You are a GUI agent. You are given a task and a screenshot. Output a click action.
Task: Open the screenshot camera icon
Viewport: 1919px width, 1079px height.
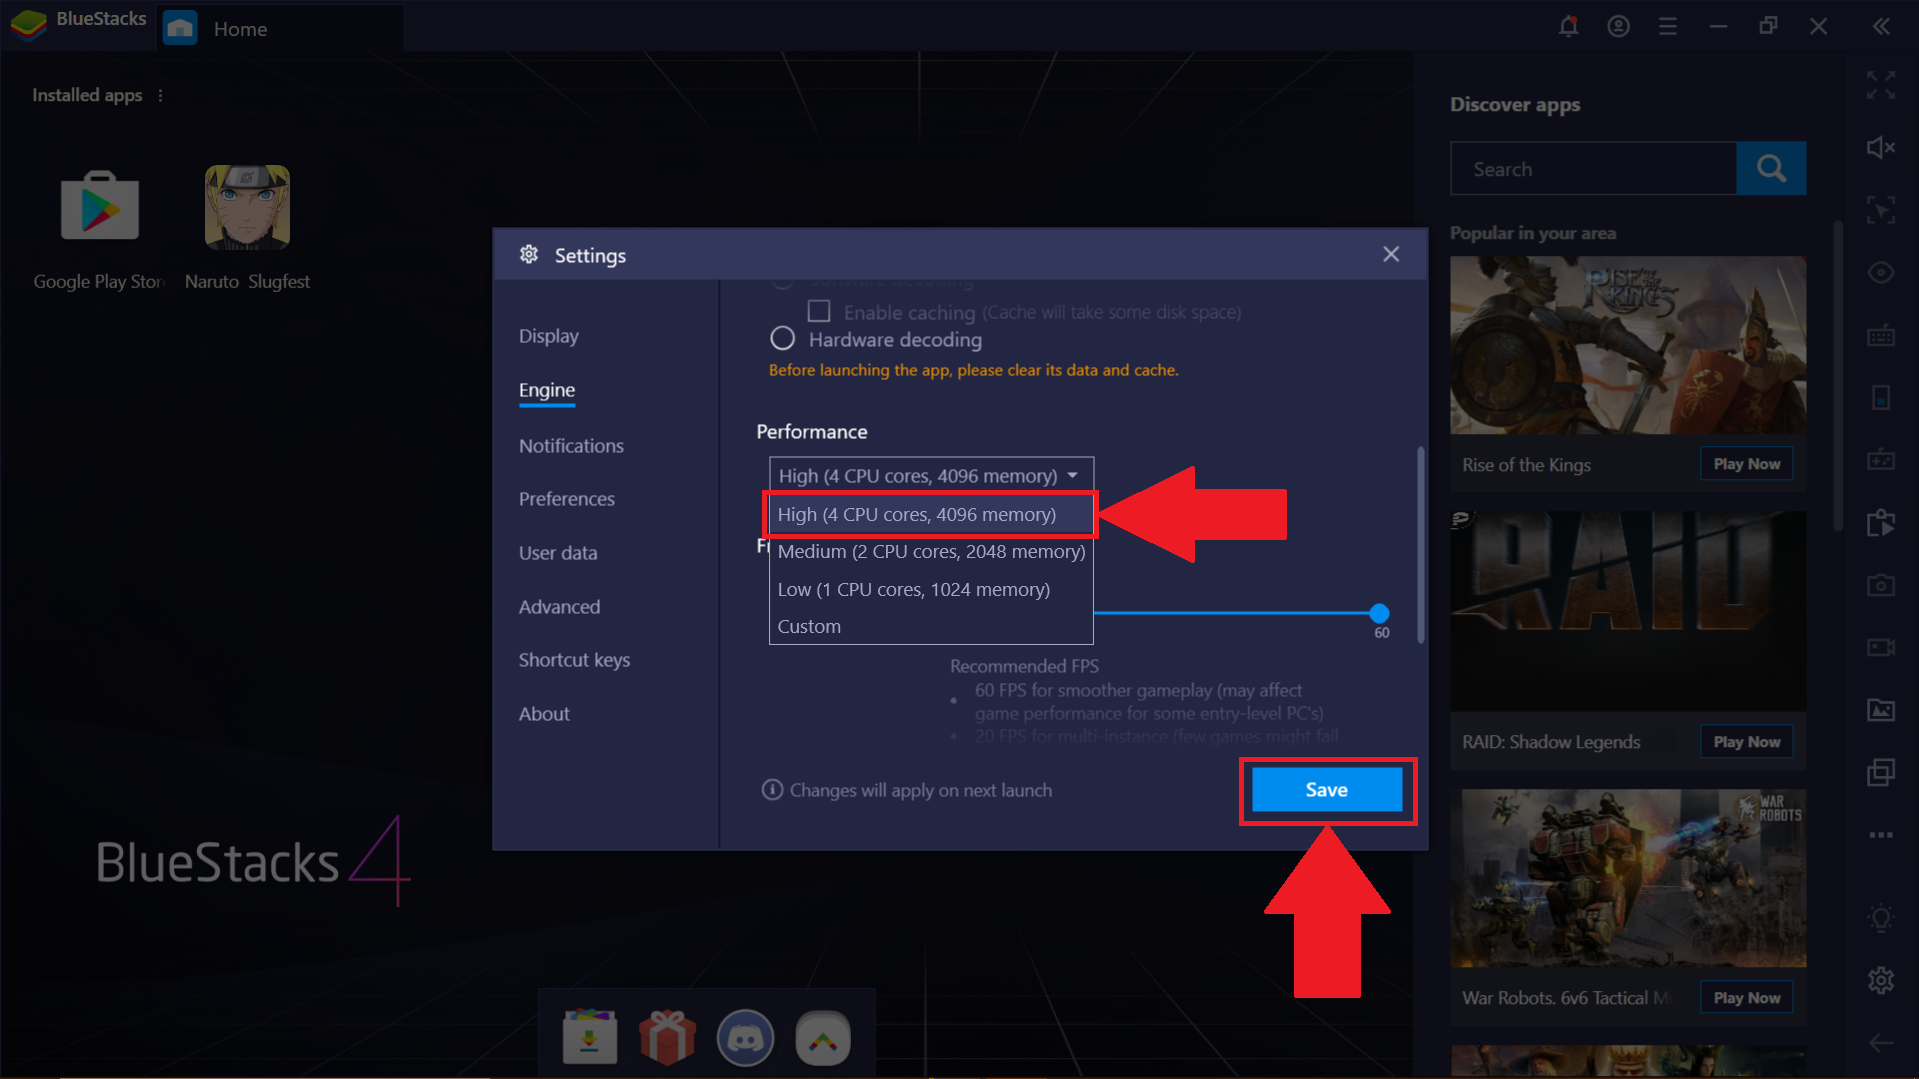point(1881,585)
